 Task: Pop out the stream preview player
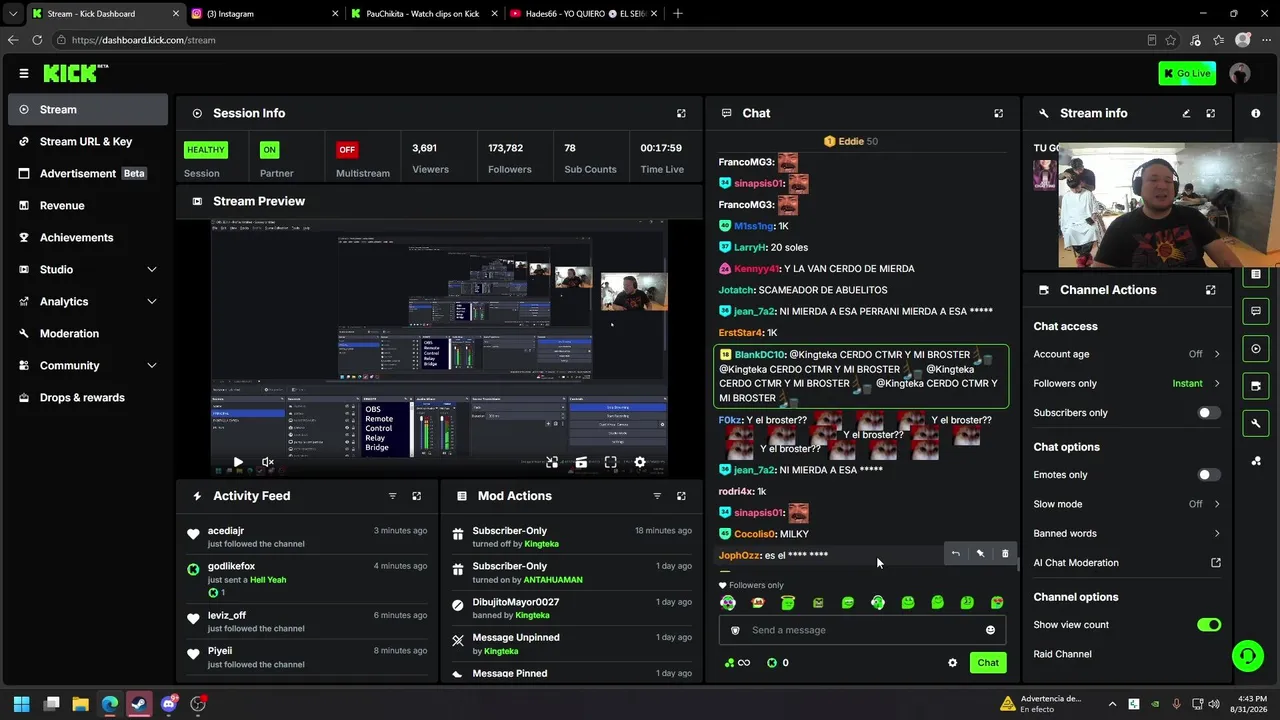click(552, 463)
